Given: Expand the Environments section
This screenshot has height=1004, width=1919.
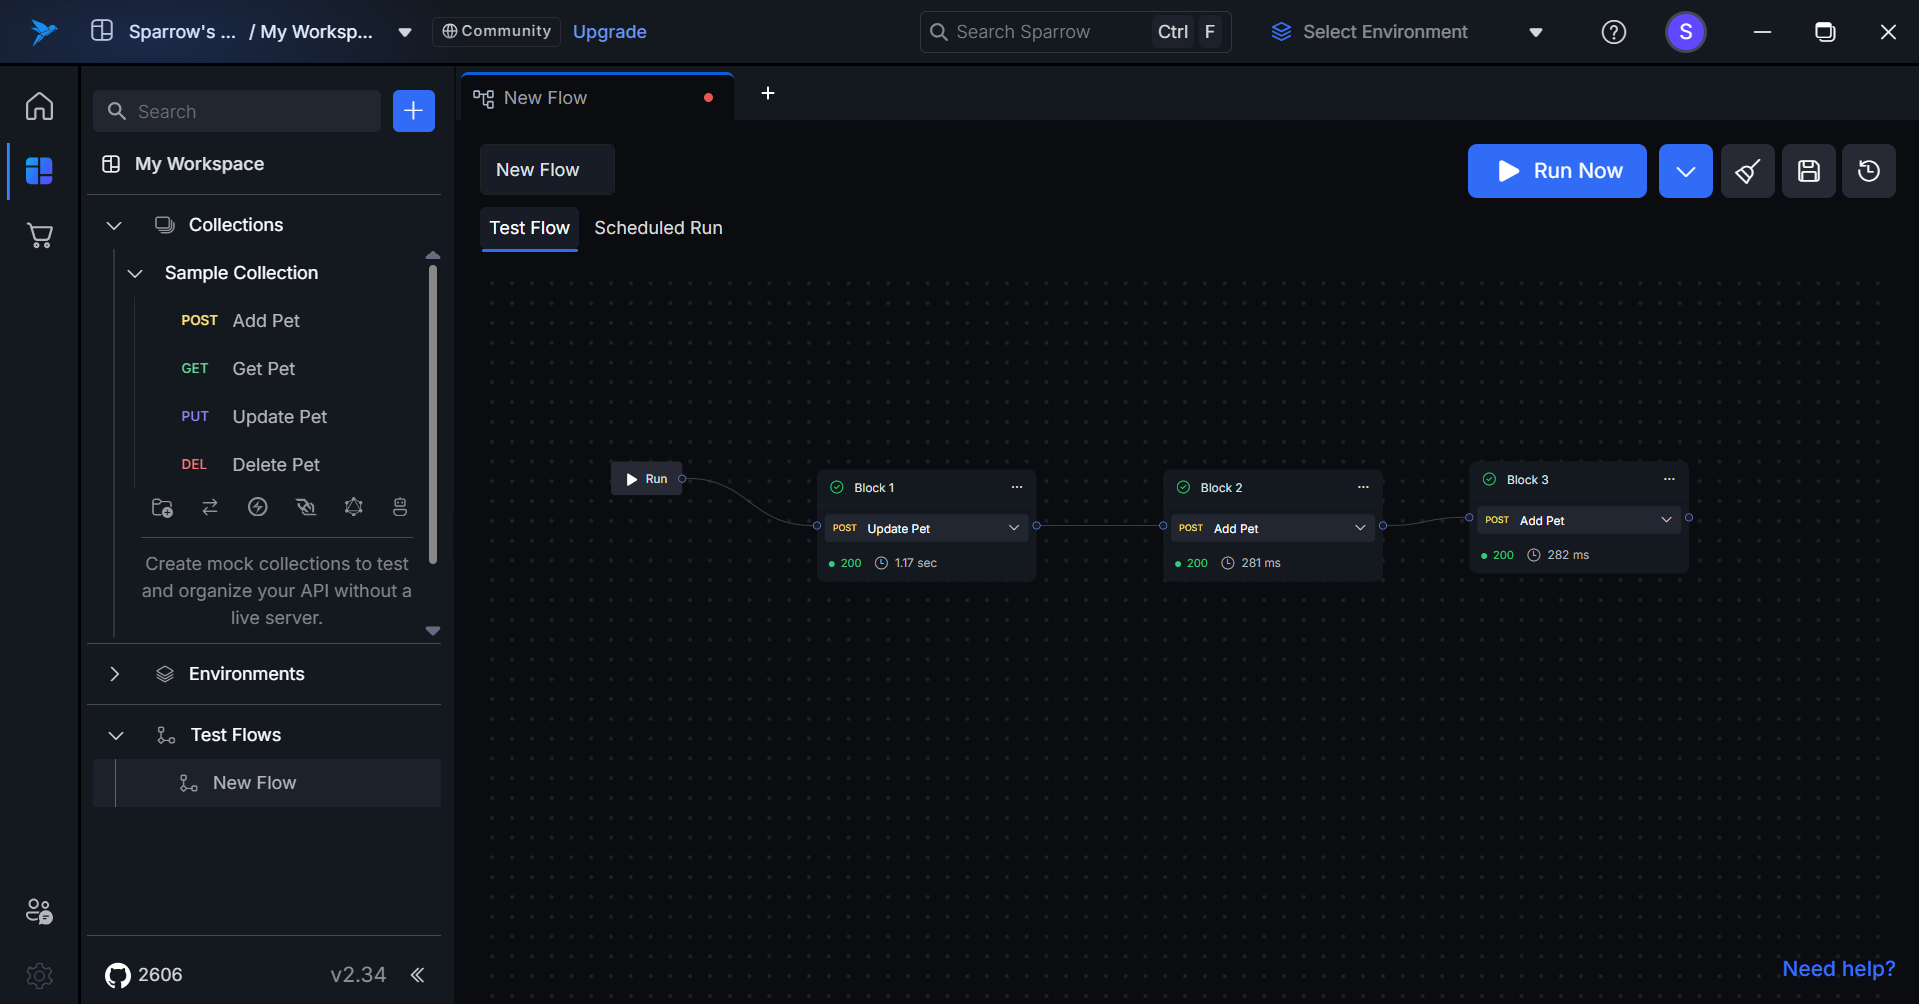Looking at the screenshot, I should click(115, 674).
